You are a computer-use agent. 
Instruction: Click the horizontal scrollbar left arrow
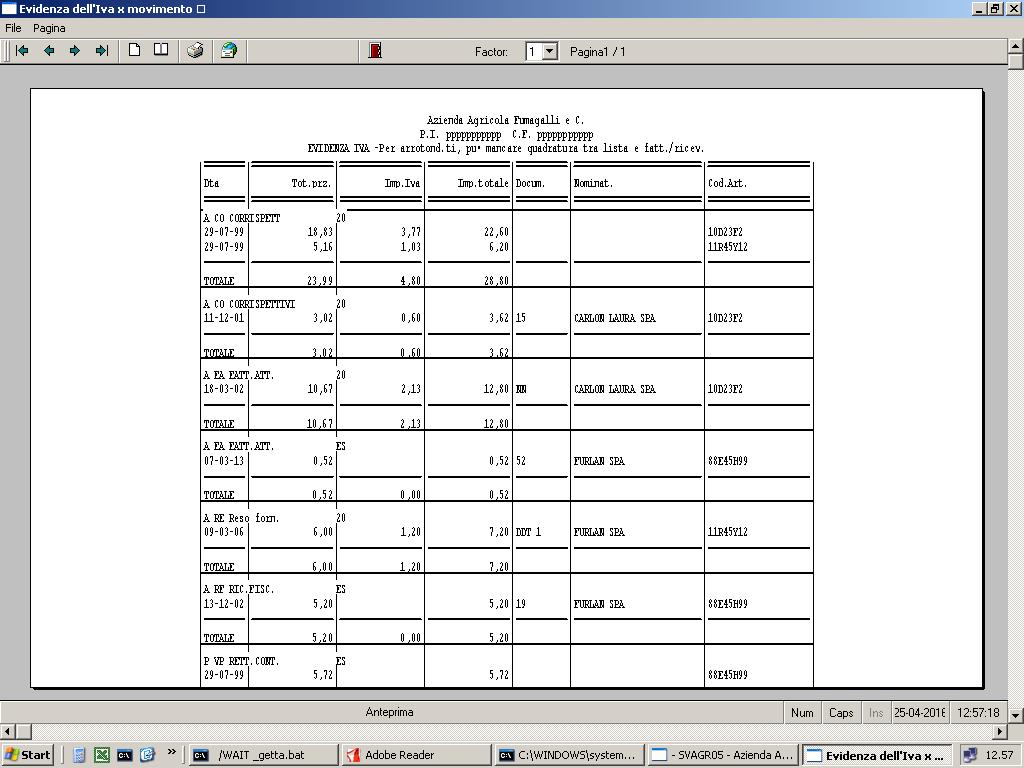pyautogui.click(x=8, y=731)
